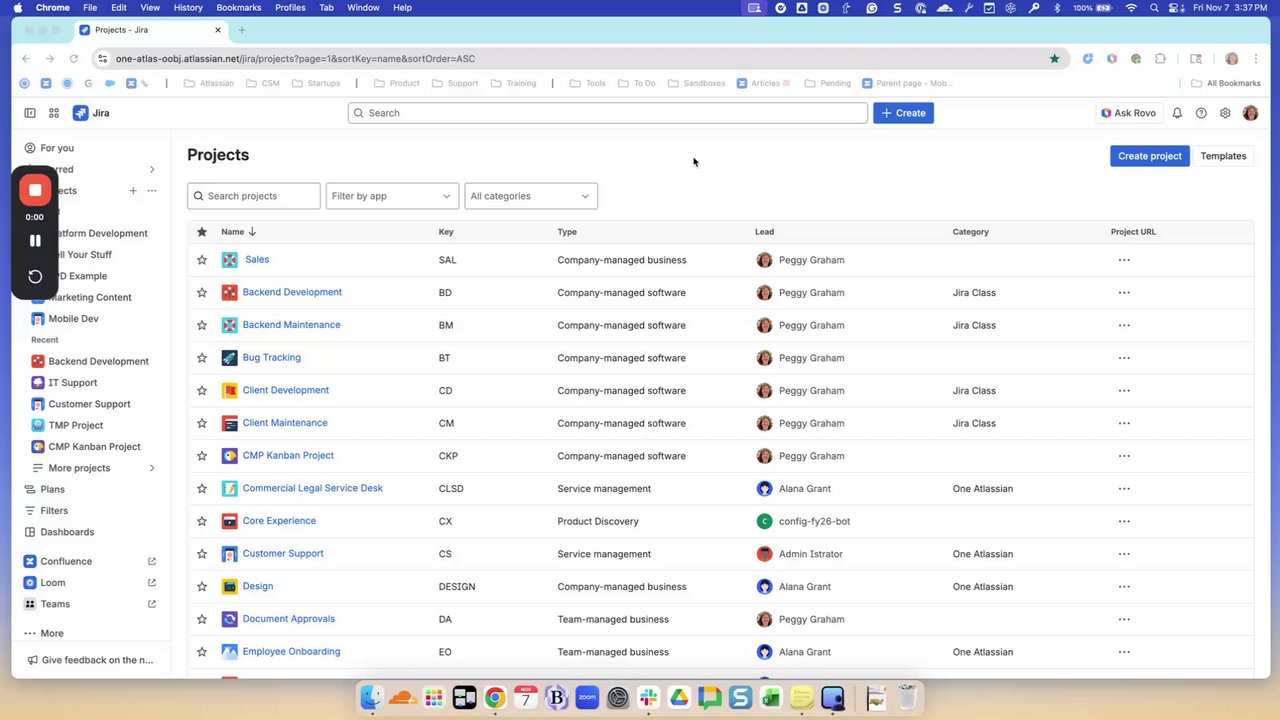This screenshot has height=720, width=1280.
Task: Click the megaphone feedback icon
Action: 33,660
